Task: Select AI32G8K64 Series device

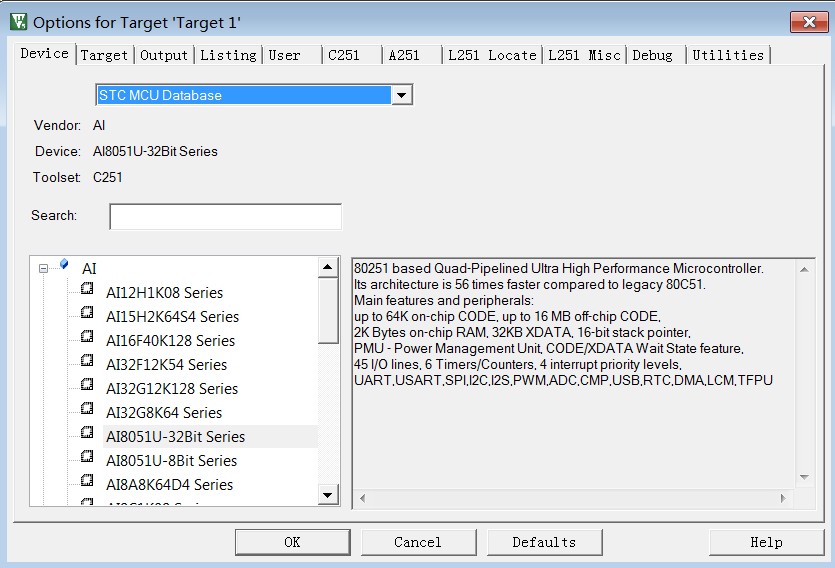Action: tap(164, 413)
